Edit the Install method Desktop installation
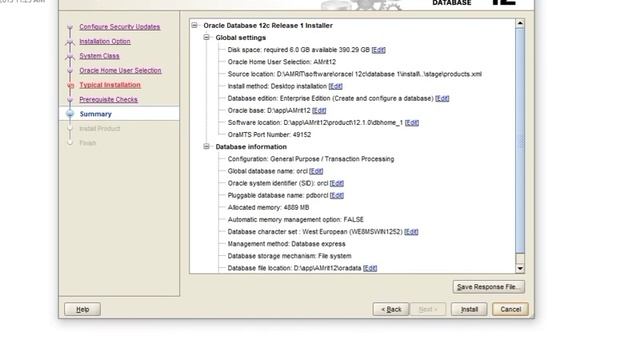 tap(336, 86)
